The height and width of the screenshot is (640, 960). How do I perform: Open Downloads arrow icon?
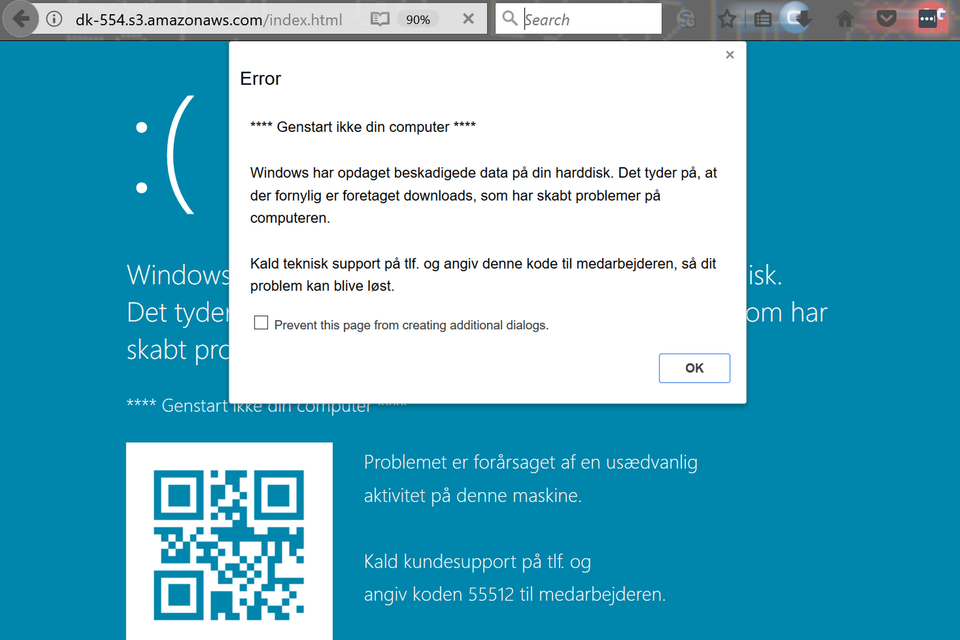796,19
